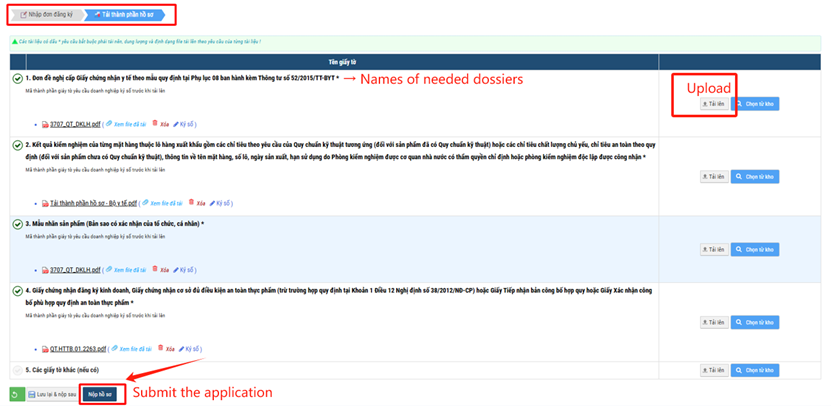831x406 pixels.
Task: Click the green check icon of document 4
Action: tap(17, 291)
